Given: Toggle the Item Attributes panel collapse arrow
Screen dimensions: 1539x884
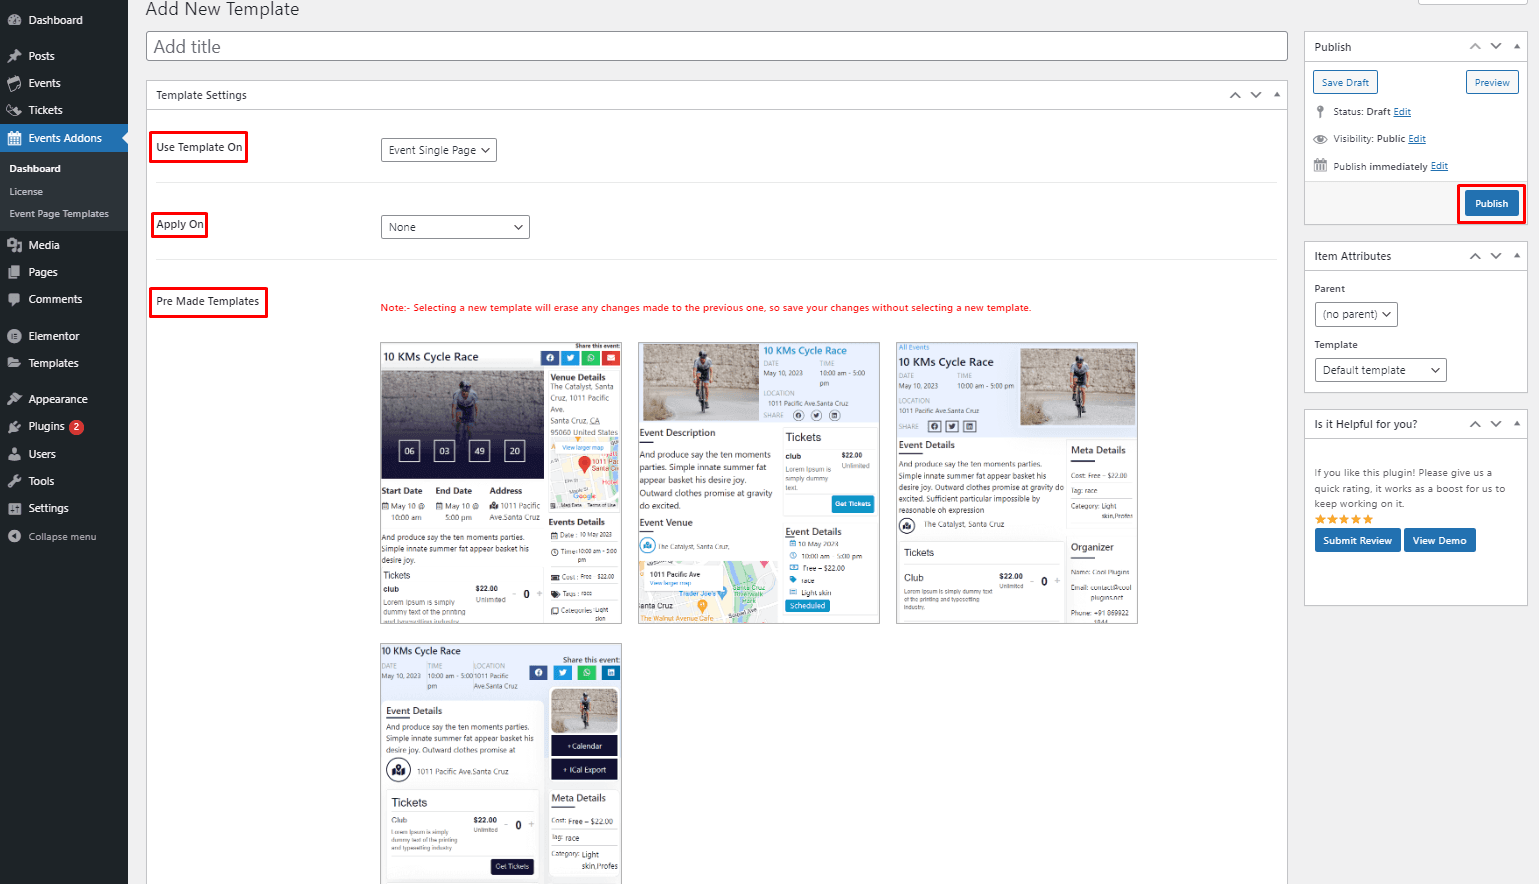Looking at the screenshot, I should tap(1517, 256).
